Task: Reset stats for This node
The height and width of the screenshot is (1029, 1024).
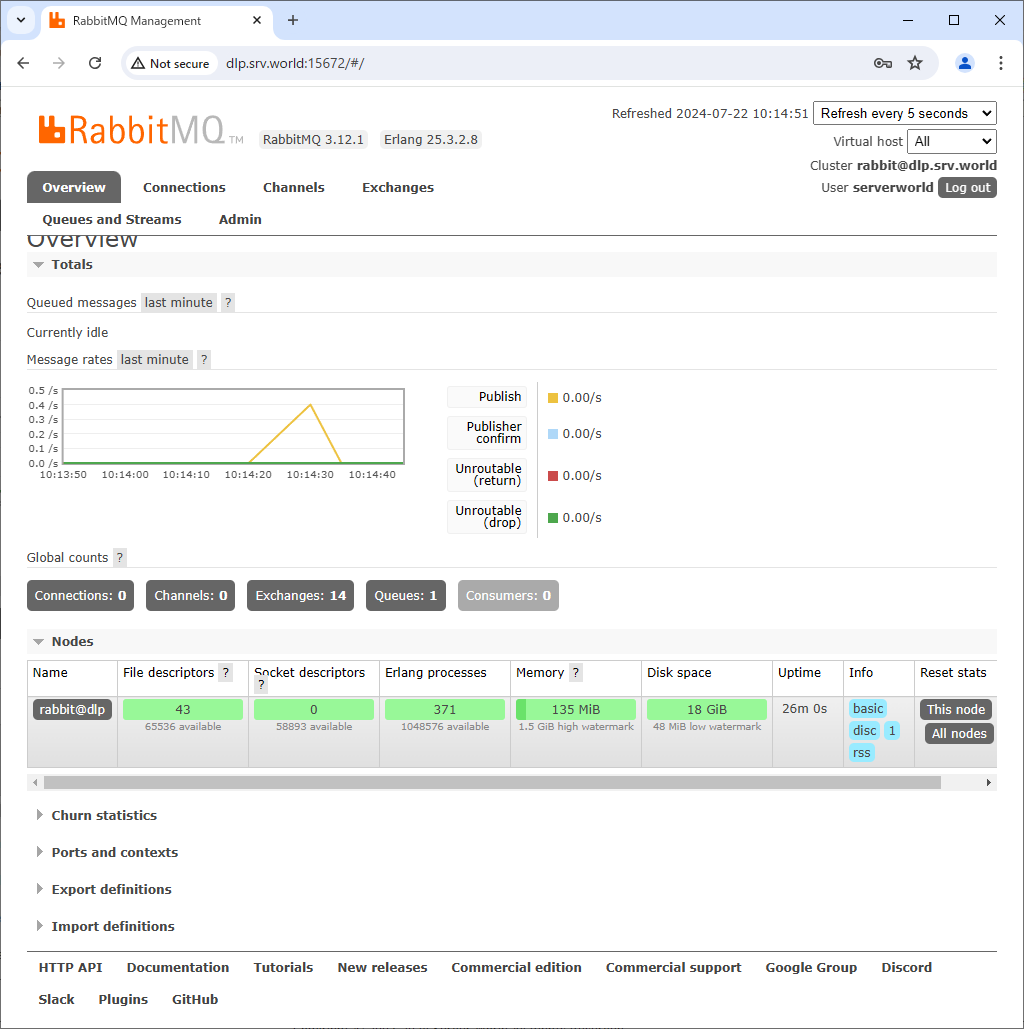Action: click(956, 709)
